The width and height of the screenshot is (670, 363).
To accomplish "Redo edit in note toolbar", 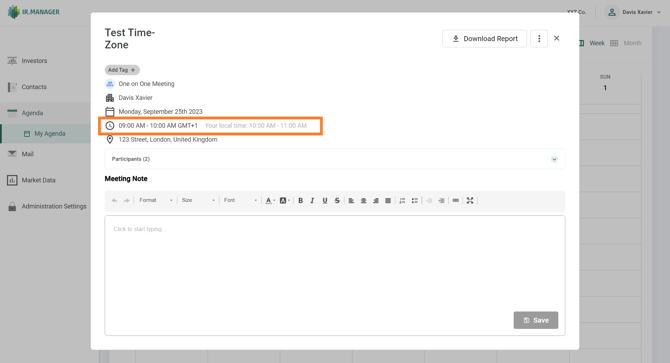I will 126,200.
